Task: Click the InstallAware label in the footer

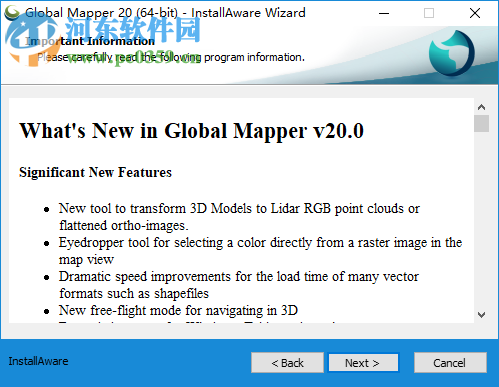Action: (x=38, y=361)
